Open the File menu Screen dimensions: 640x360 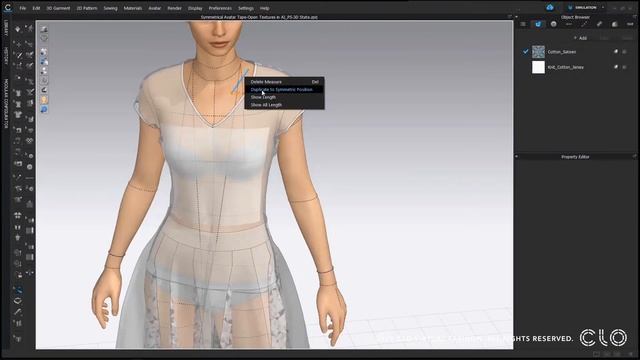22,8
